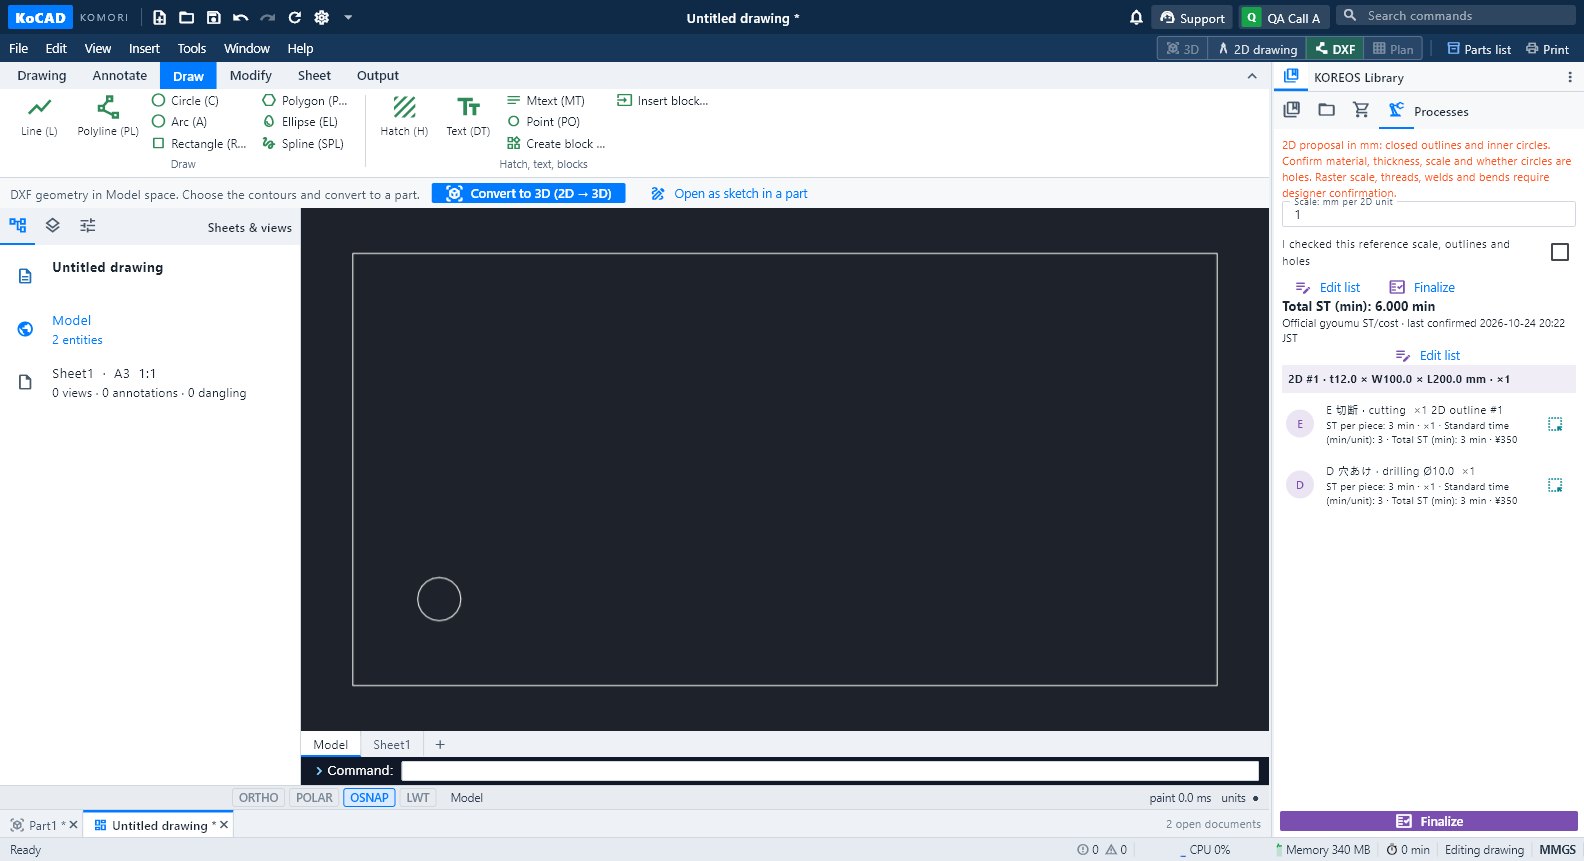
Task: Open the shopping cart tab in library
Action: click(x=1361, y=110)
